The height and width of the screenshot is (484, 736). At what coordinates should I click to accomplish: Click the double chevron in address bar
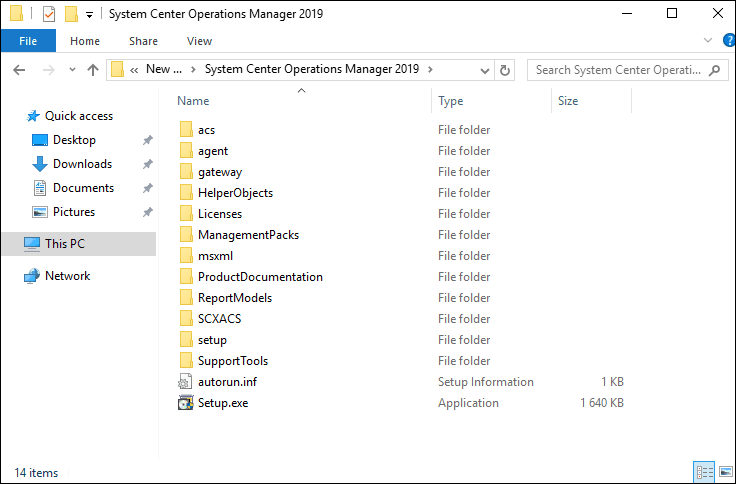tap(134, 70)
